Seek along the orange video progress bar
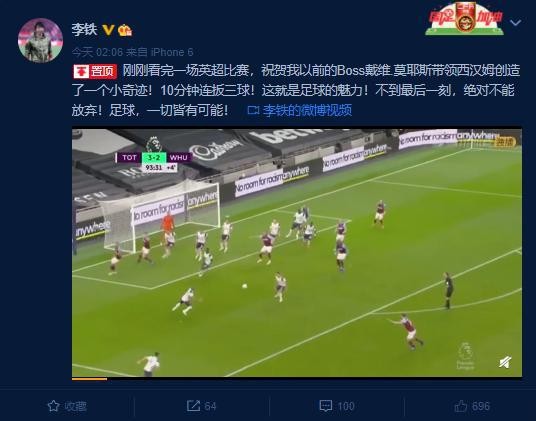 (x=297, y=379)
